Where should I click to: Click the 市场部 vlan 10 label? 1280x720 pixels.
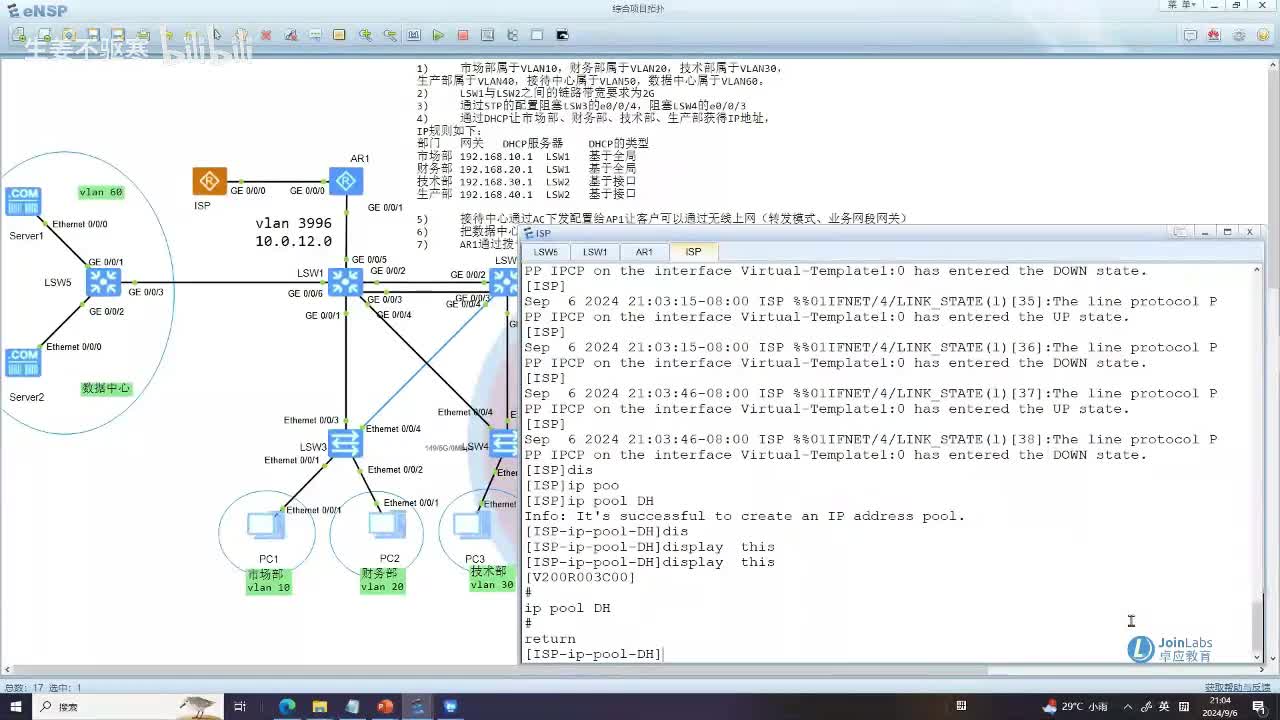(x=268, y=581)
